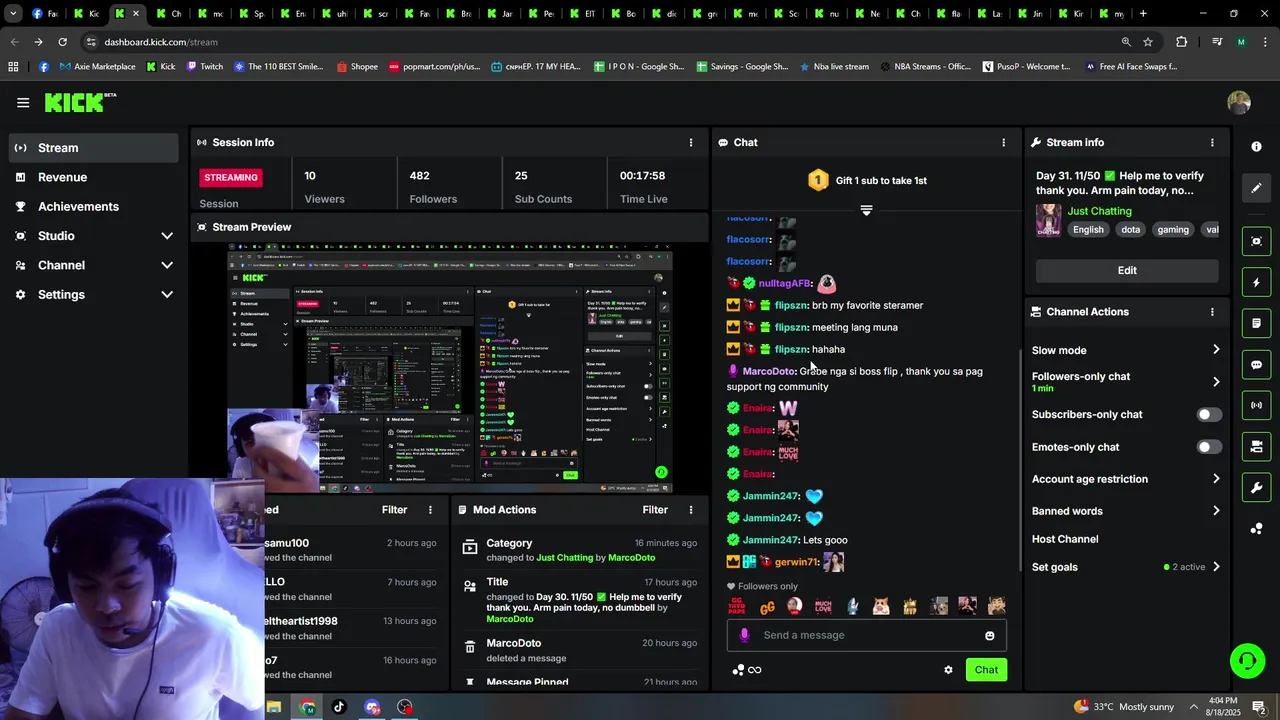Click the camera layout icon in right sidebar
The width and height of the screenshot is (1280, 720).
click(x=1256, y=446)
